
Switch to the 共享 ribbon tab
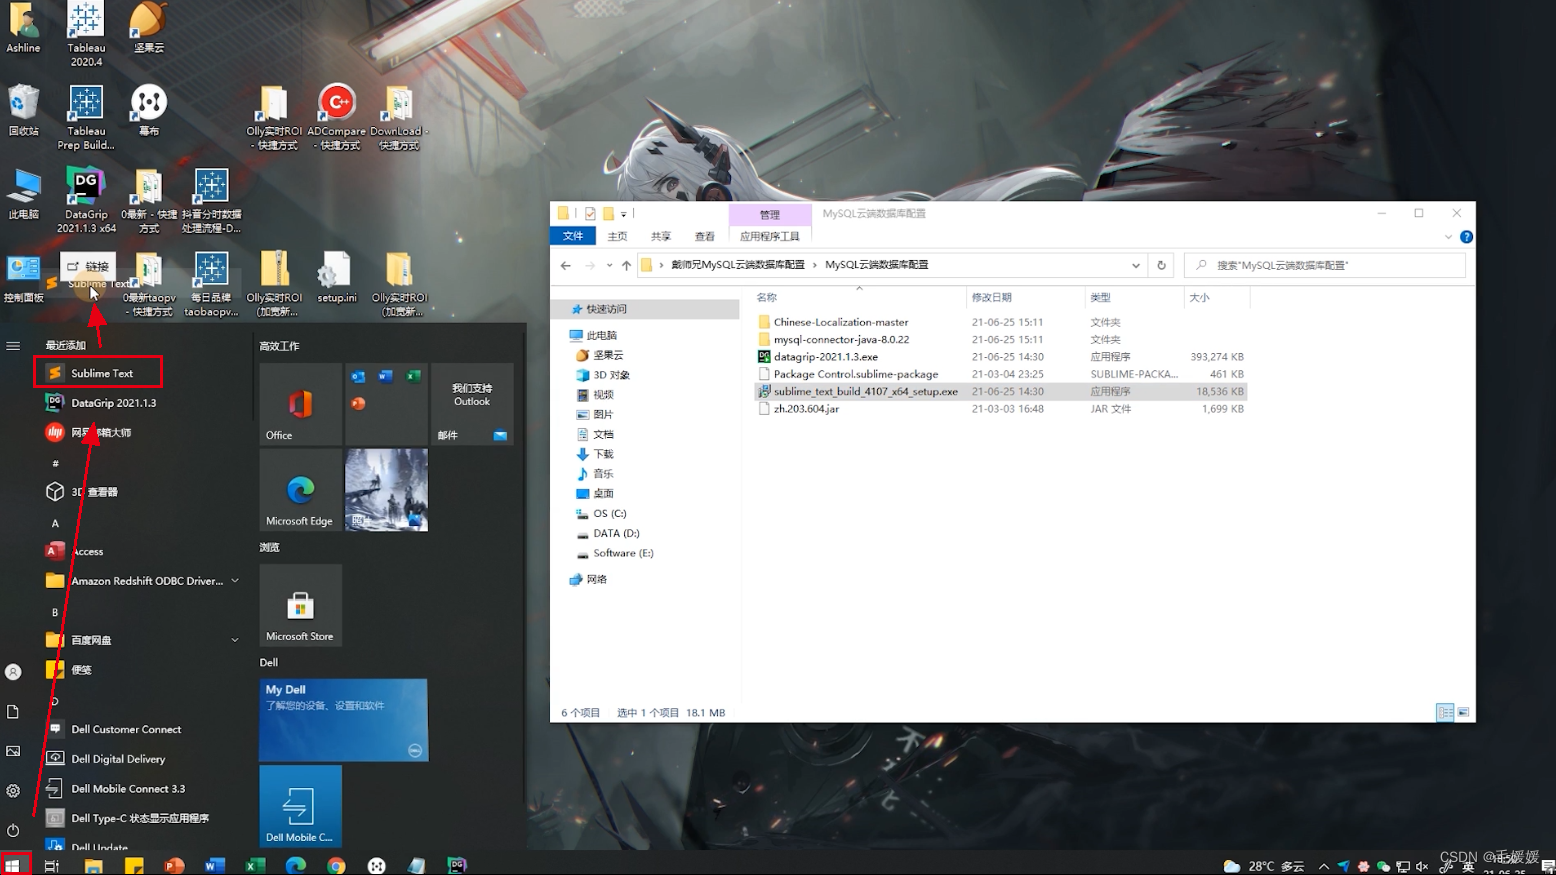pos(661,237)
